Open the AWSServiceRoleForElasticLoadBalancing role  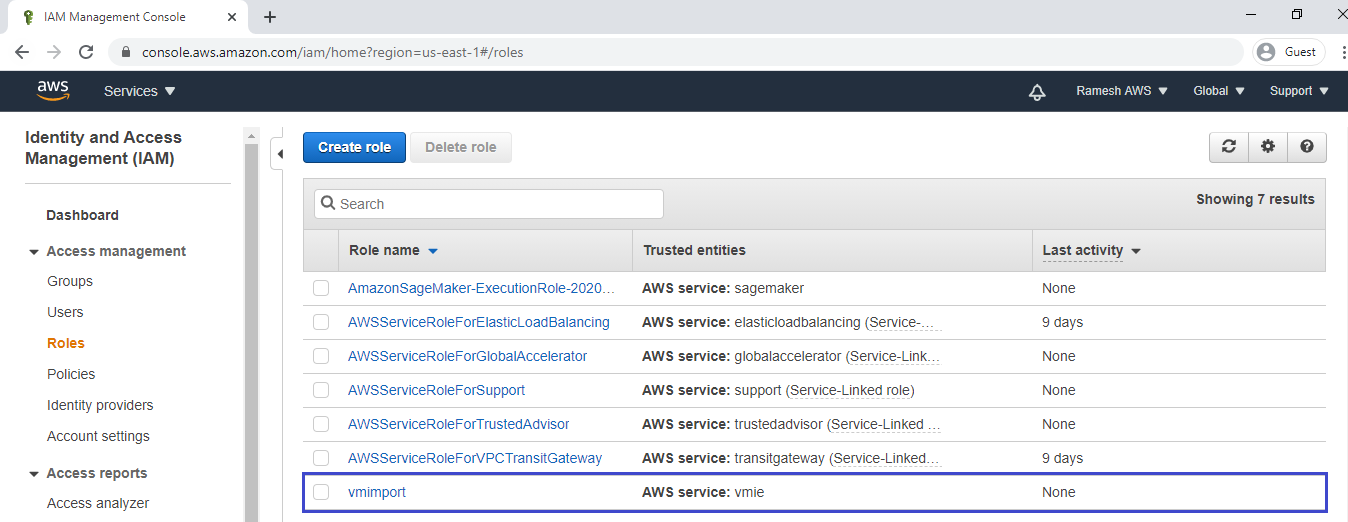point(479,322)
